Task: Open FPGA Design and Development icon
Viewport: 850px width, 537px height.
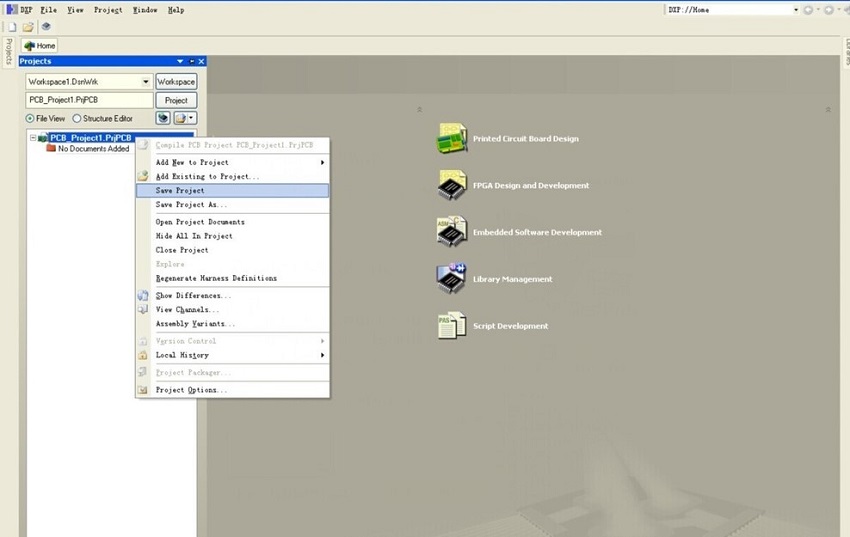Action: point(452,185)
